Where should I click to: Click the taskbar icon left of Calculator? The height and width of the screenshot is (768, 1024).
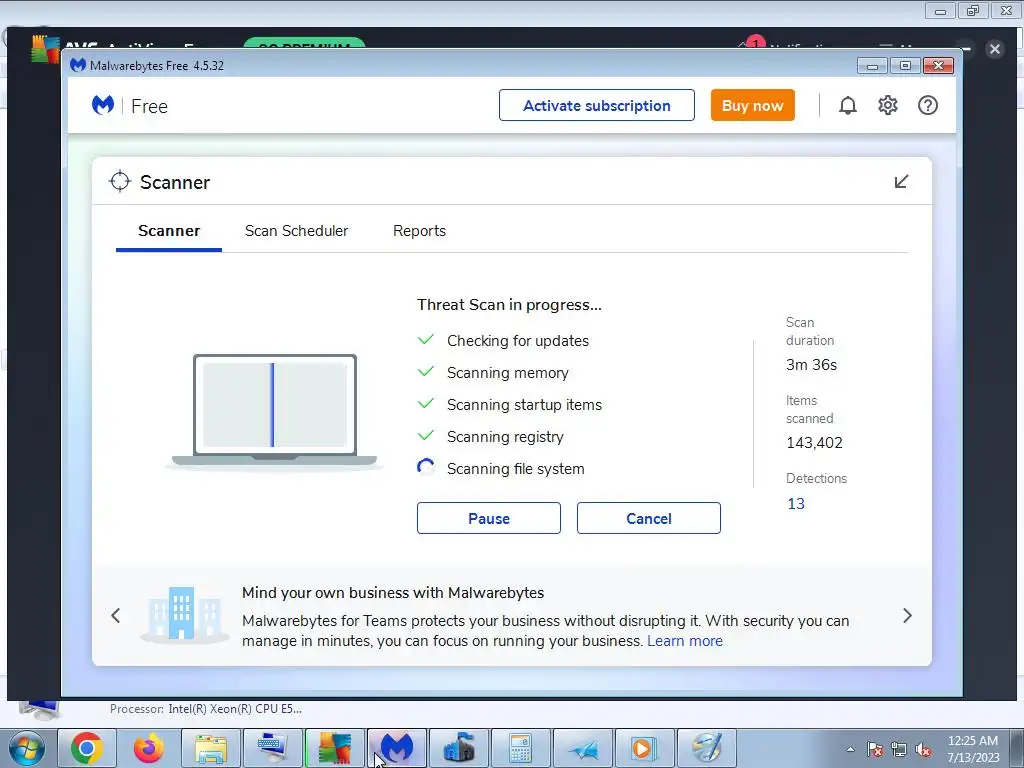458,748
